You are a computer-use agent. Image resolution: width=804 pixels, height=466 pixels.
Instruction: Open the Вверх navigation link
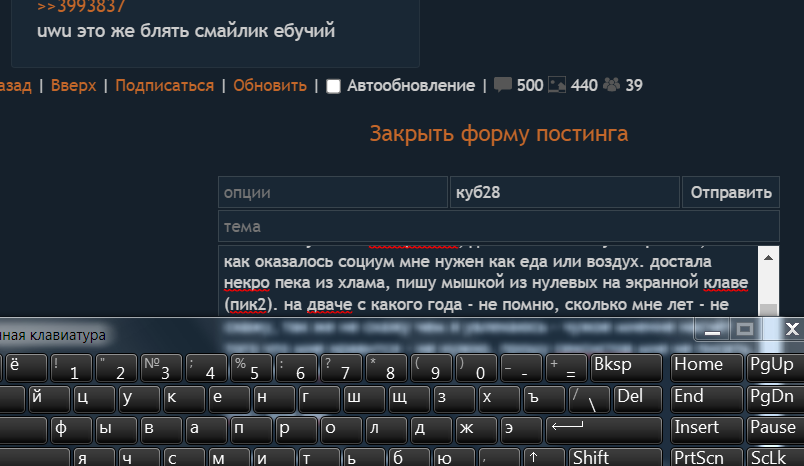73,85
